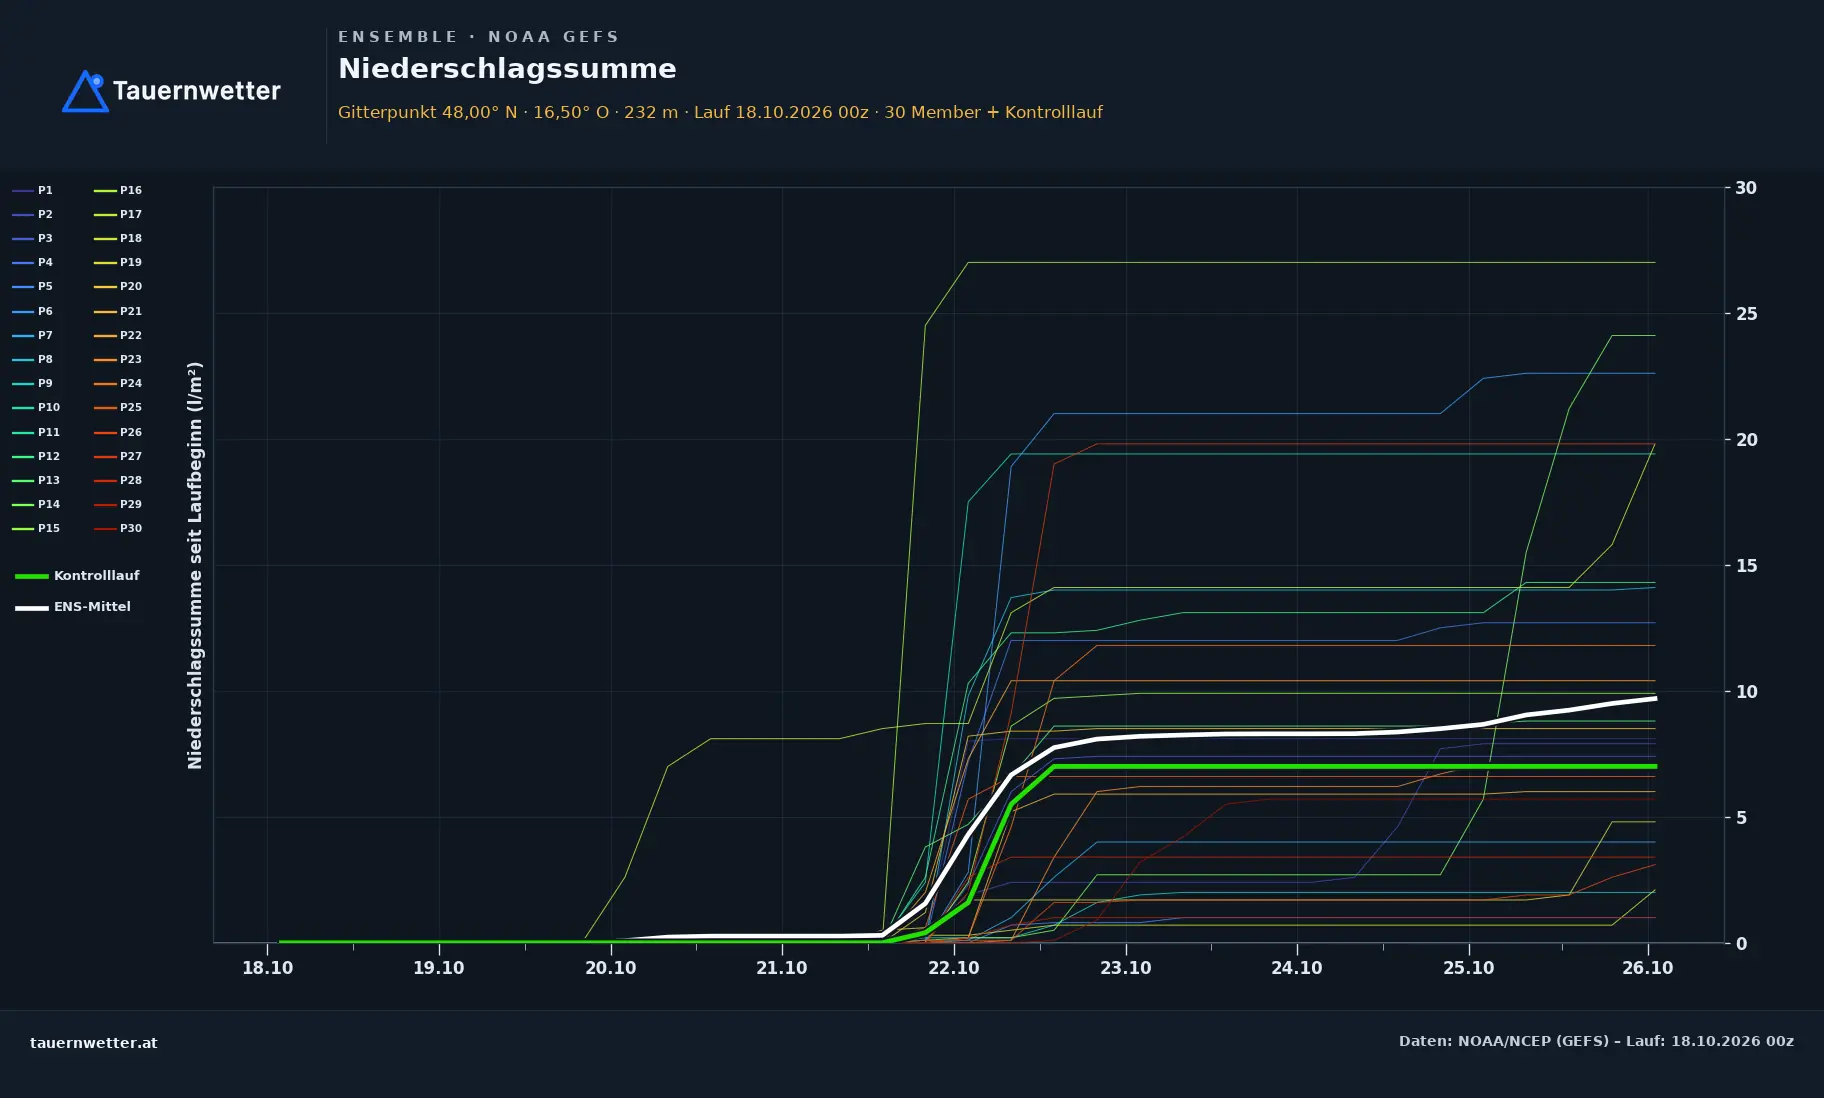Select legend entry P2
The width and height of the screenshot is (1824, 1098).
pyautogui.click(x=32, y=214)
